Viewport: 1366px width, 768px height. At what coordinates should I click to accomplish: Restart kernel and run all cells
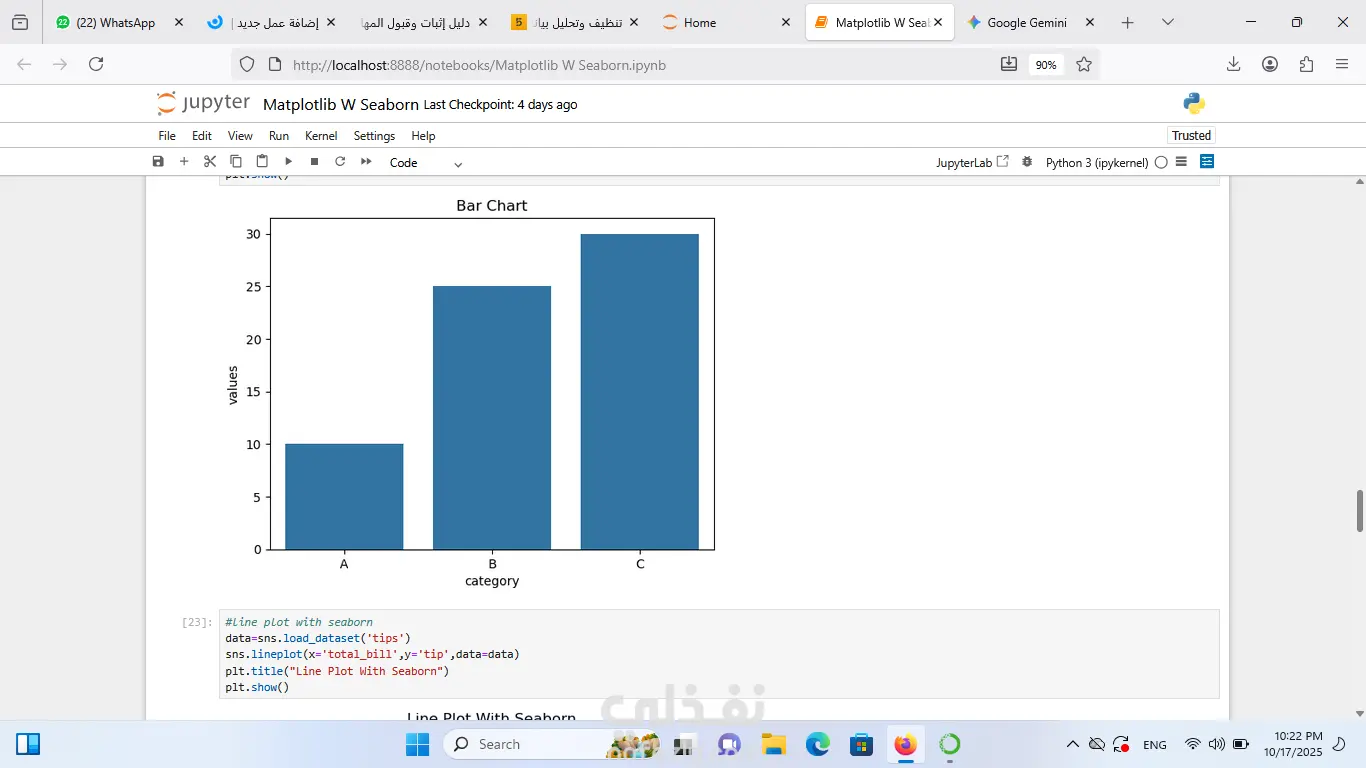pyautogui.click(x=366, y=162)
